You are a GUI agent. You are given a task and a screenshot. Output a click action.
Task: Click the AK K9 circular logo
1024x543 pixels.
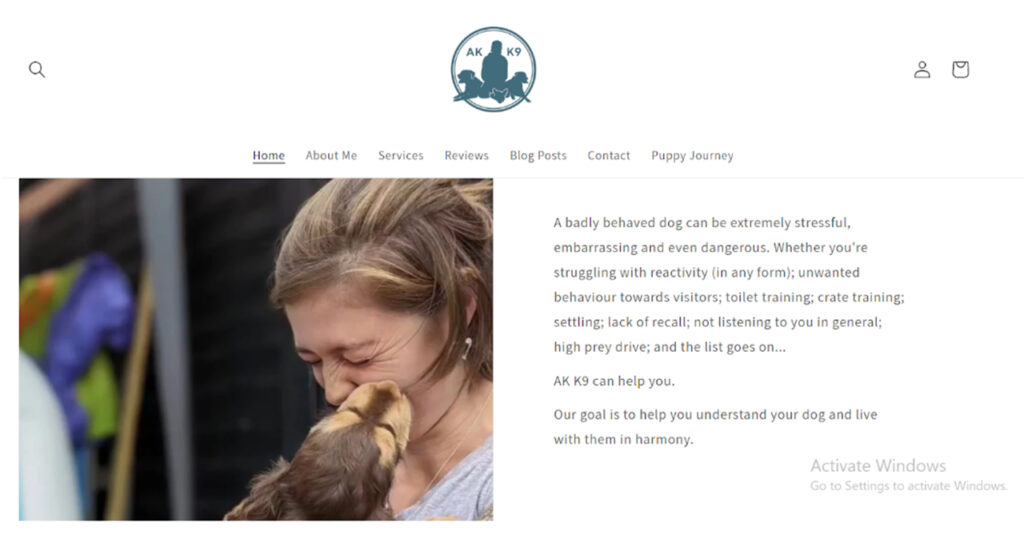(493, 69)
